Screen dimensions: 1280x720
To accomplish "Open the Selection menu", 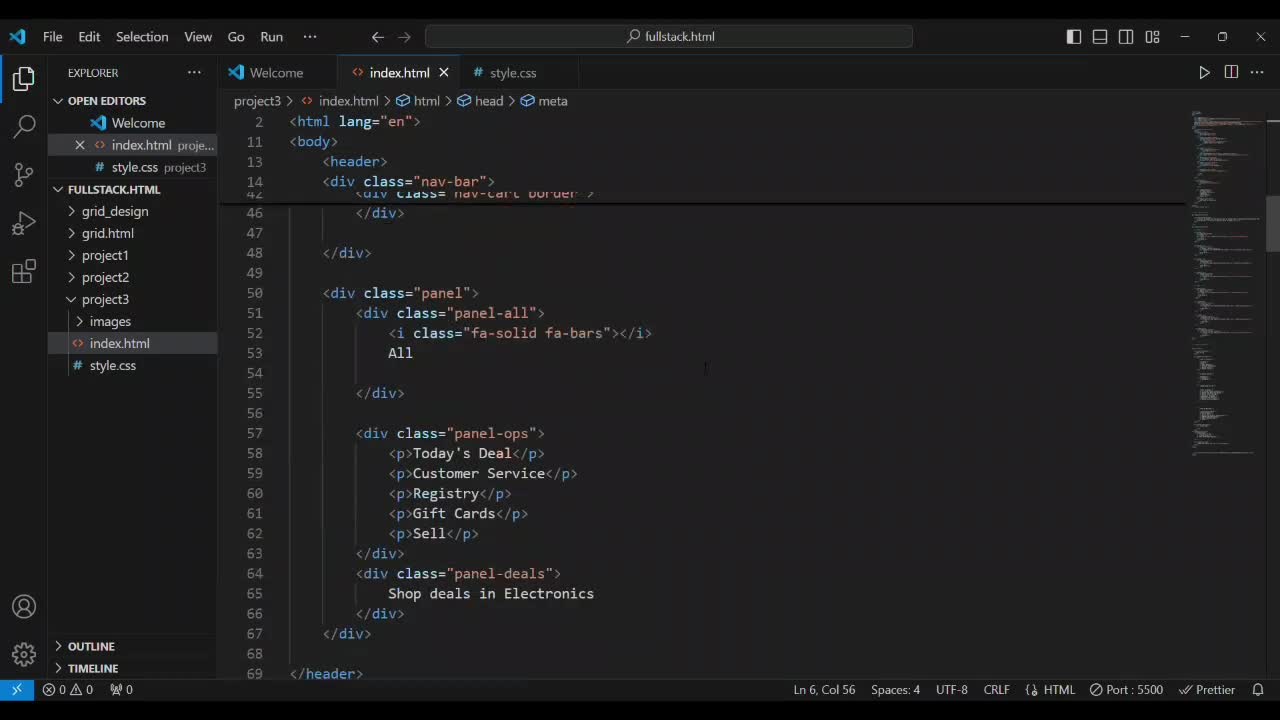I will point(142,37).
